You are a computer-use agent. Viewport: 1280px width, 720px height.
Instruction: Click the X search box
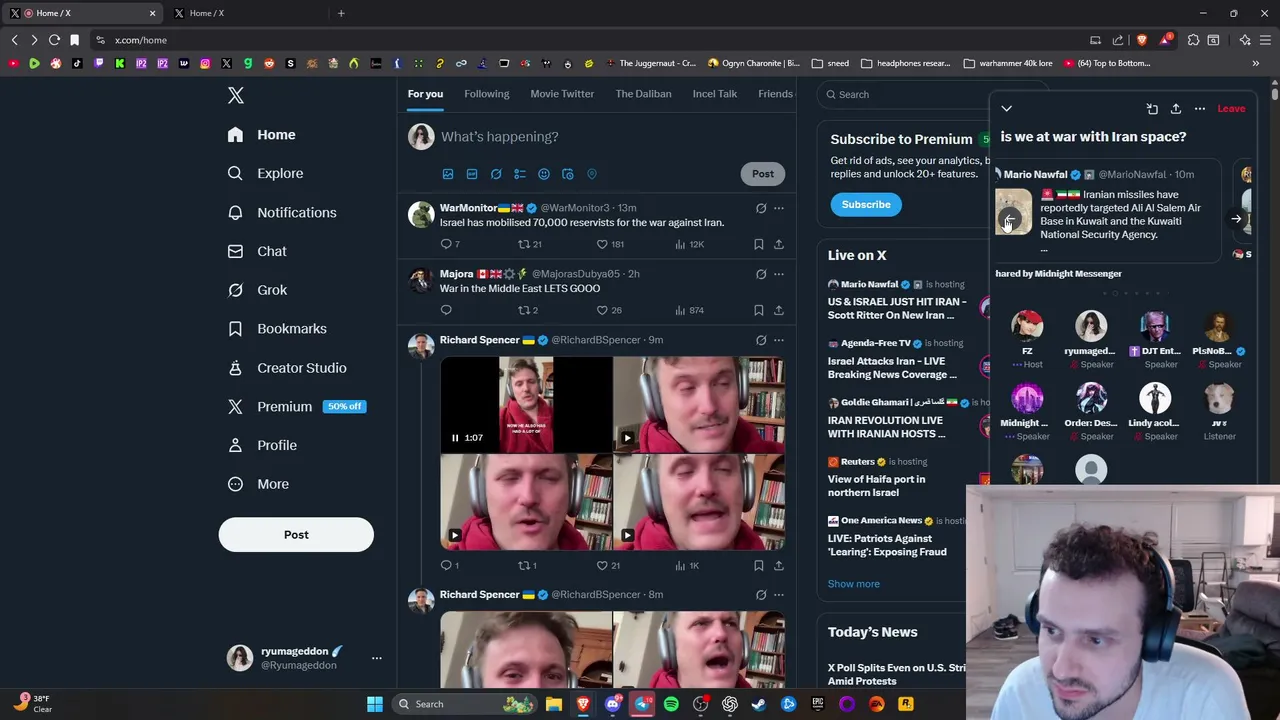point(905,94)
